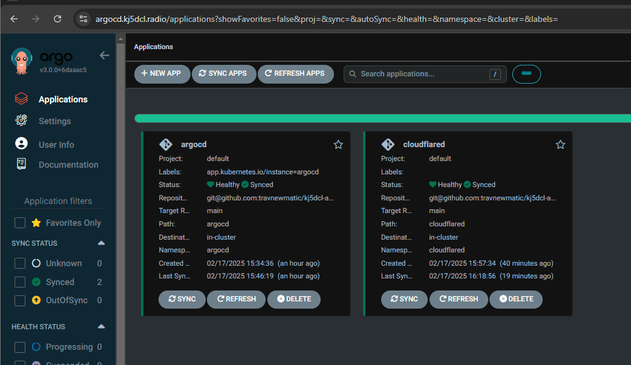Click the version text v3.0.0+6daaac5
The width and height of the screenshot is (631, 365).
pos(63,70)
